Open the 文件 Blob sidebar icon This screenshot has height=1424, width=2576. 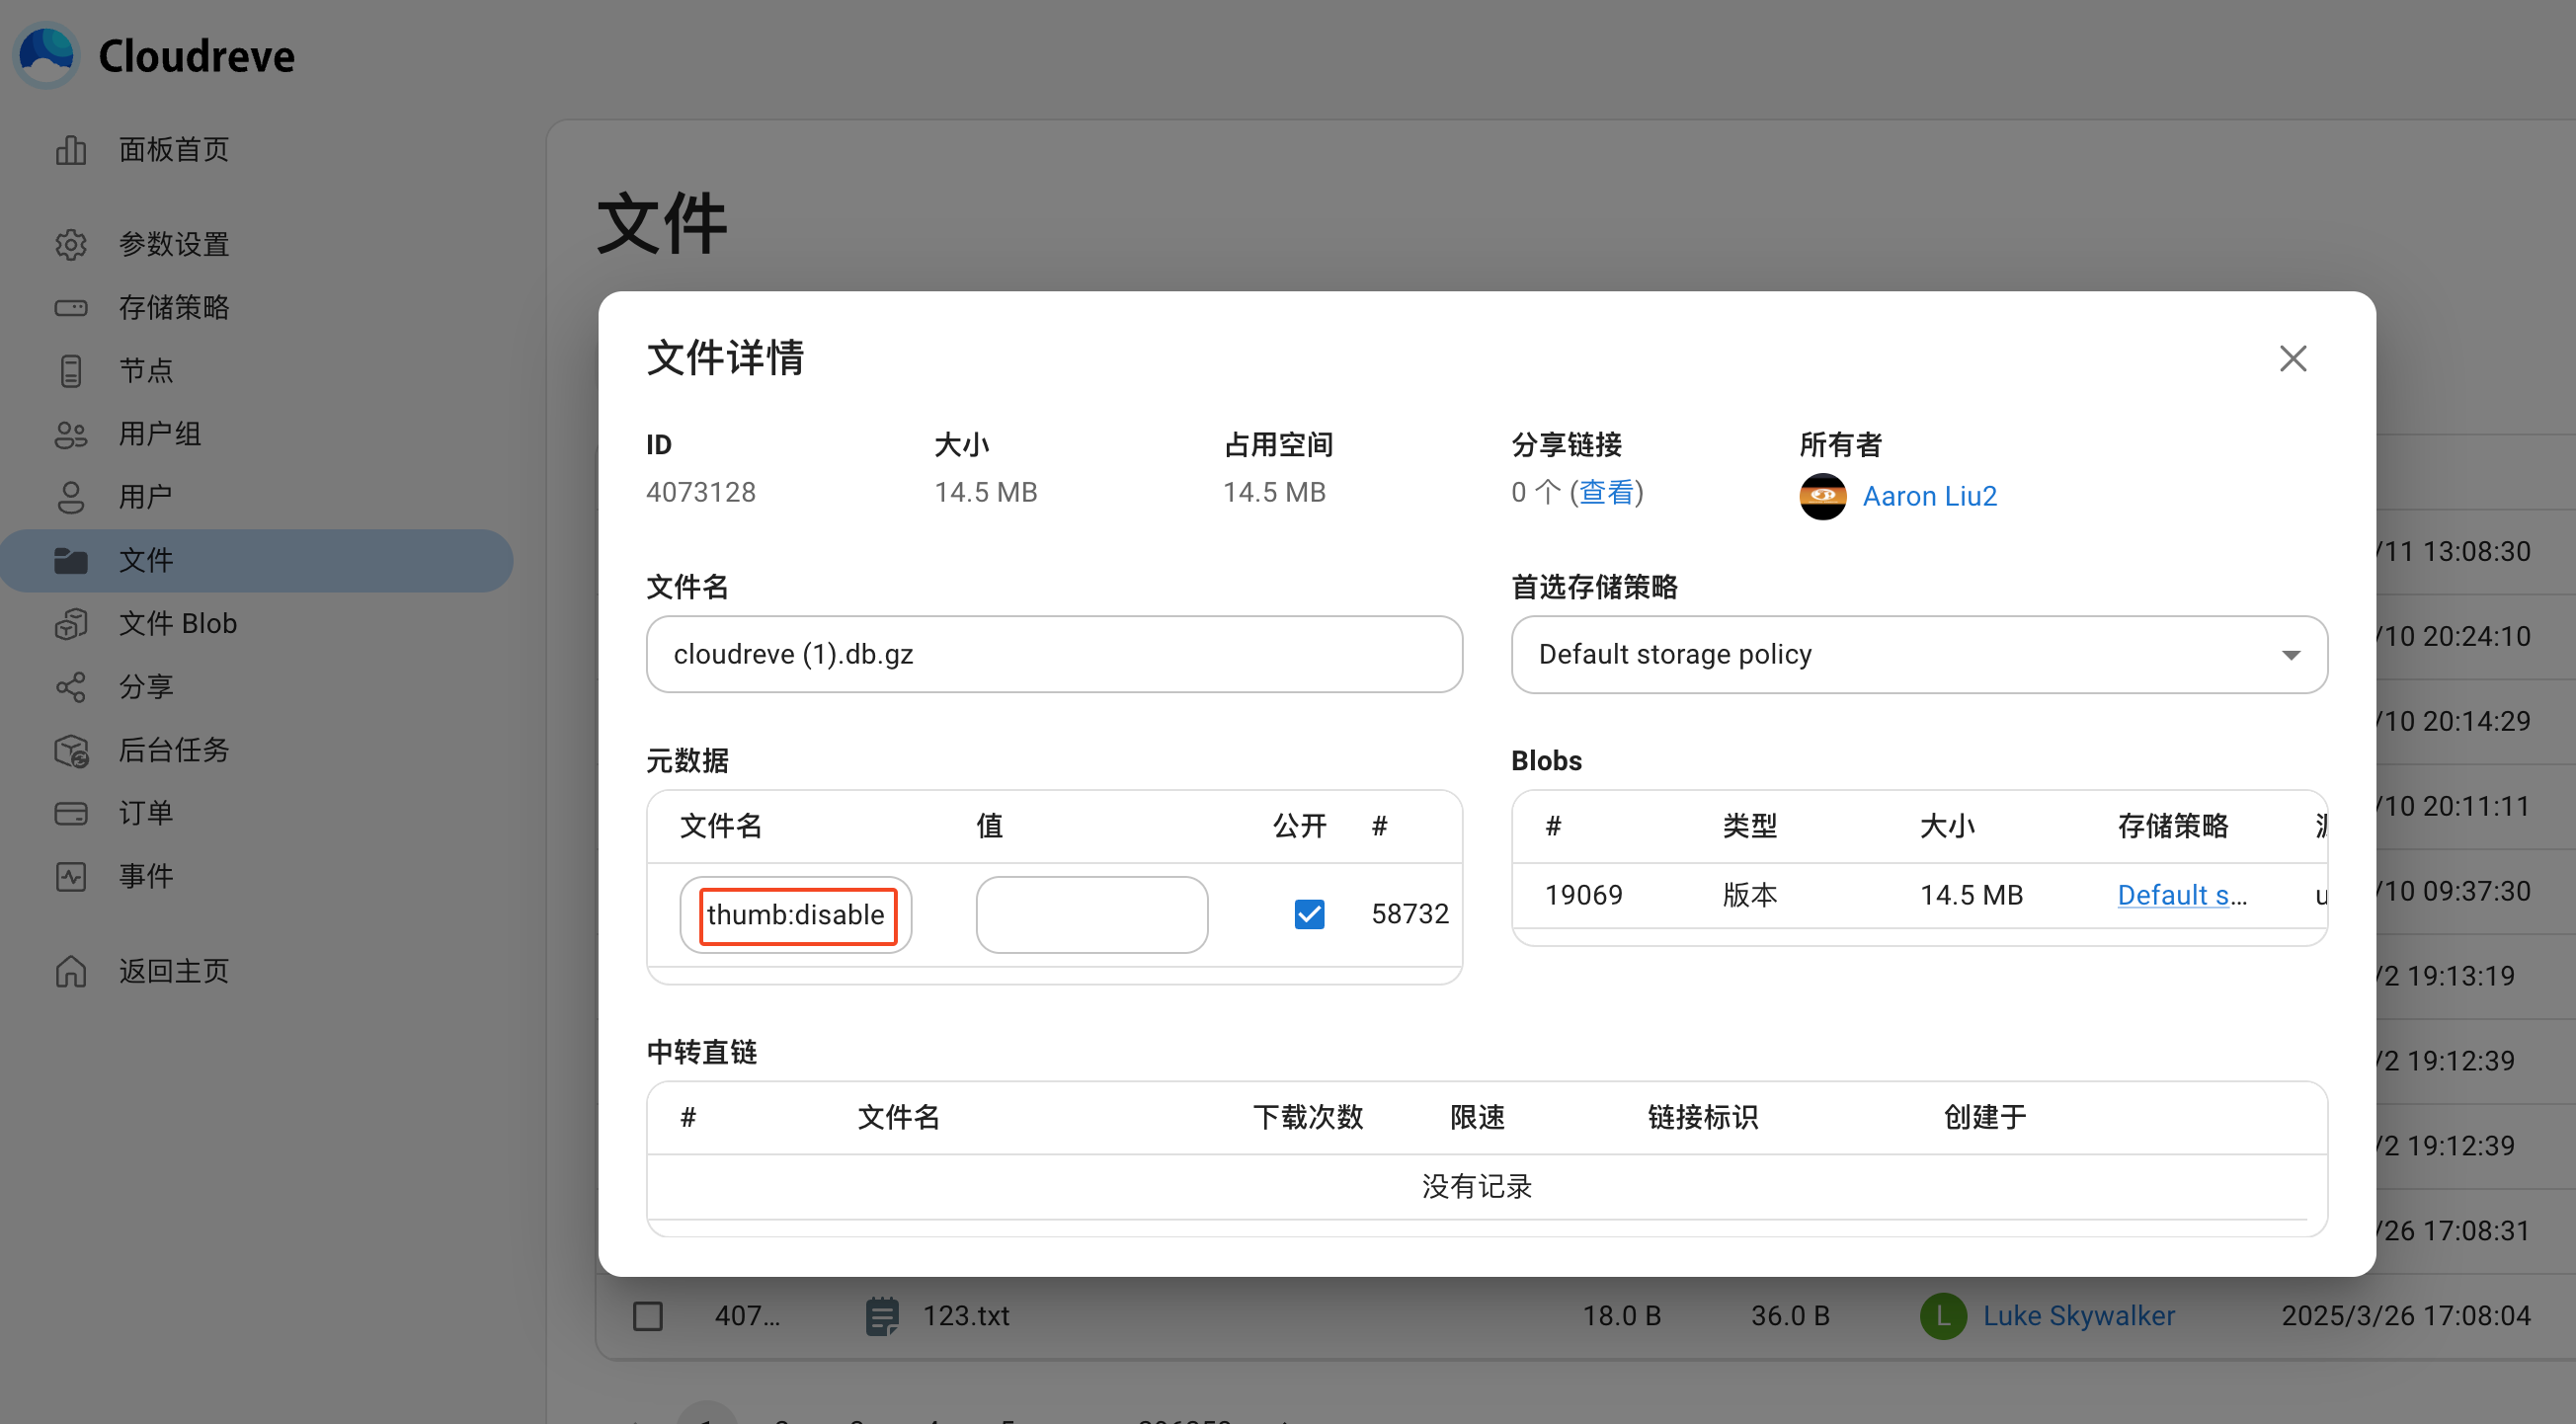point(70,623)
